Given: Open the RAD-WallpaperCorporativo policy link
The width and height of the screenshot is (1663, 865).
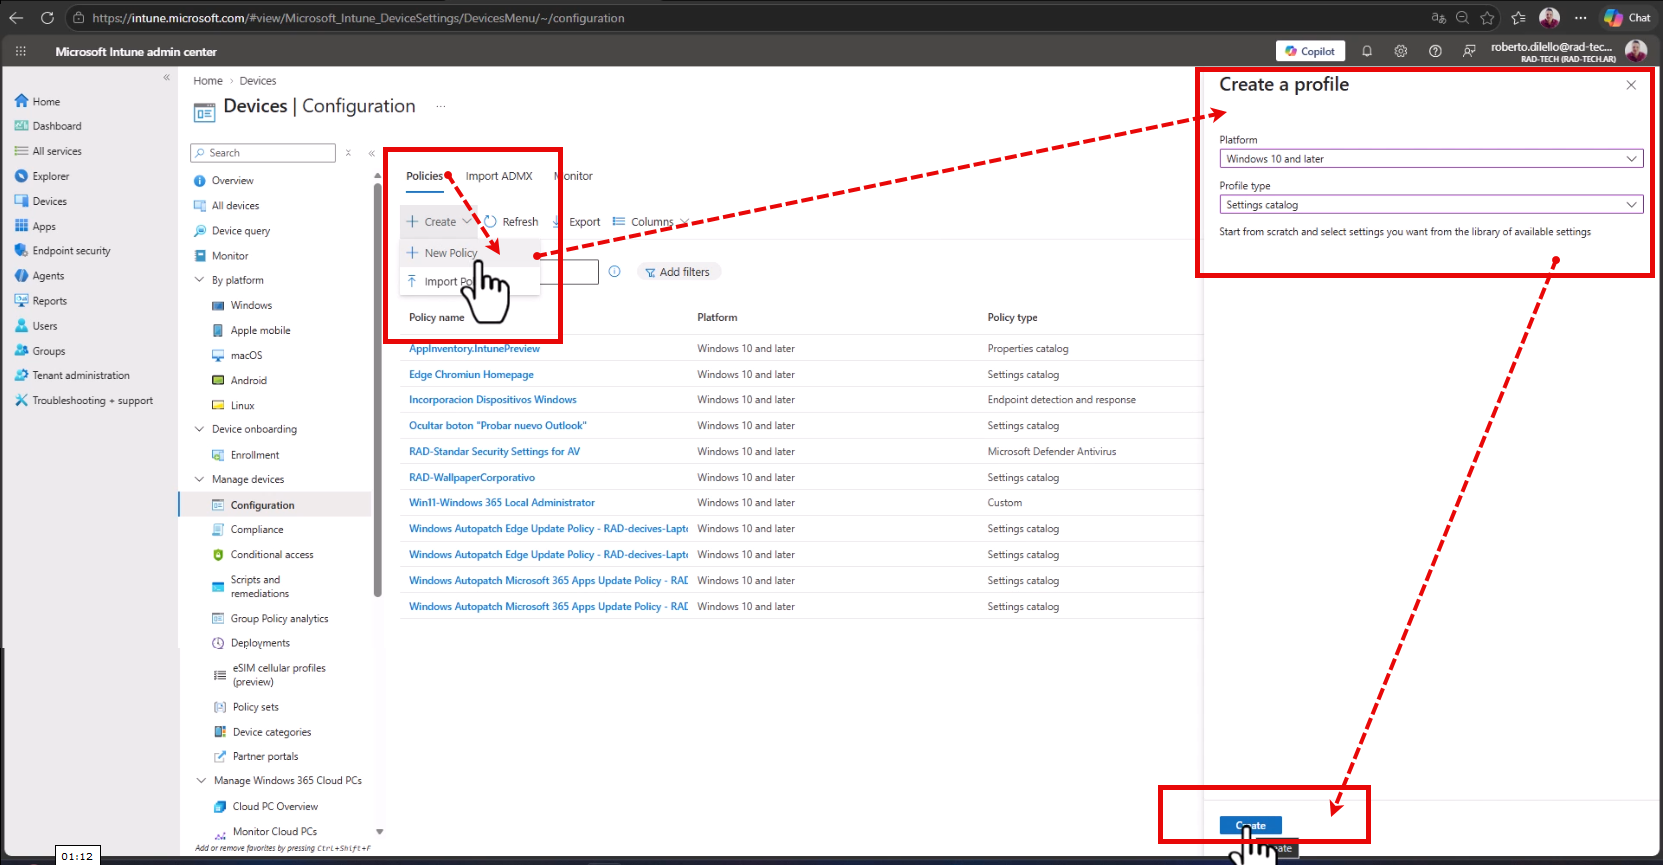Looking at the screenshot, I should pos(472,478).
